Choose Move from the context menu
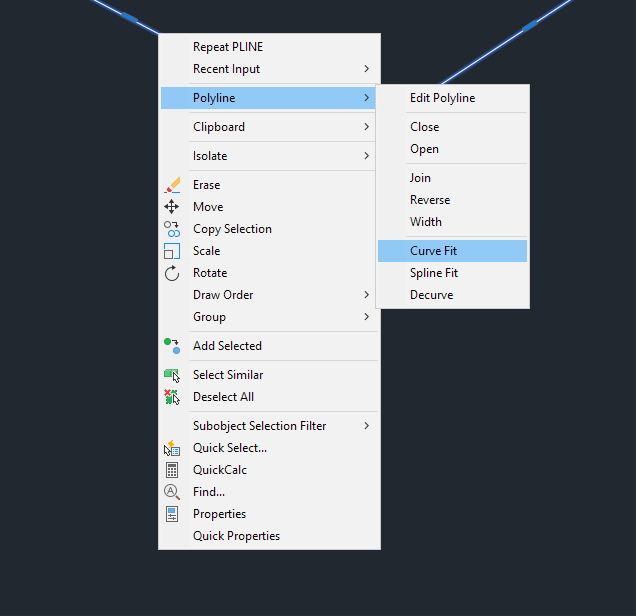 pos(269,207)
